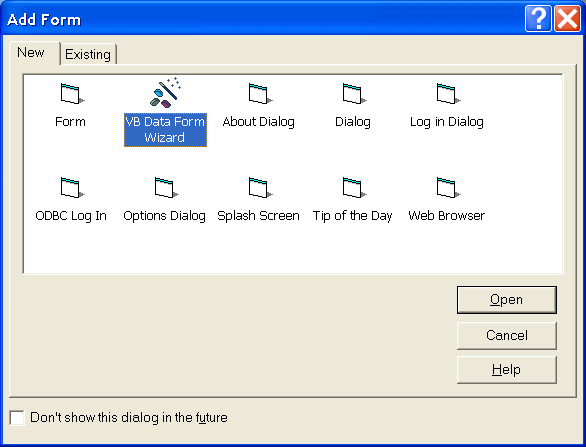Pick the Dialog template icon

click(x=354, y=93)
